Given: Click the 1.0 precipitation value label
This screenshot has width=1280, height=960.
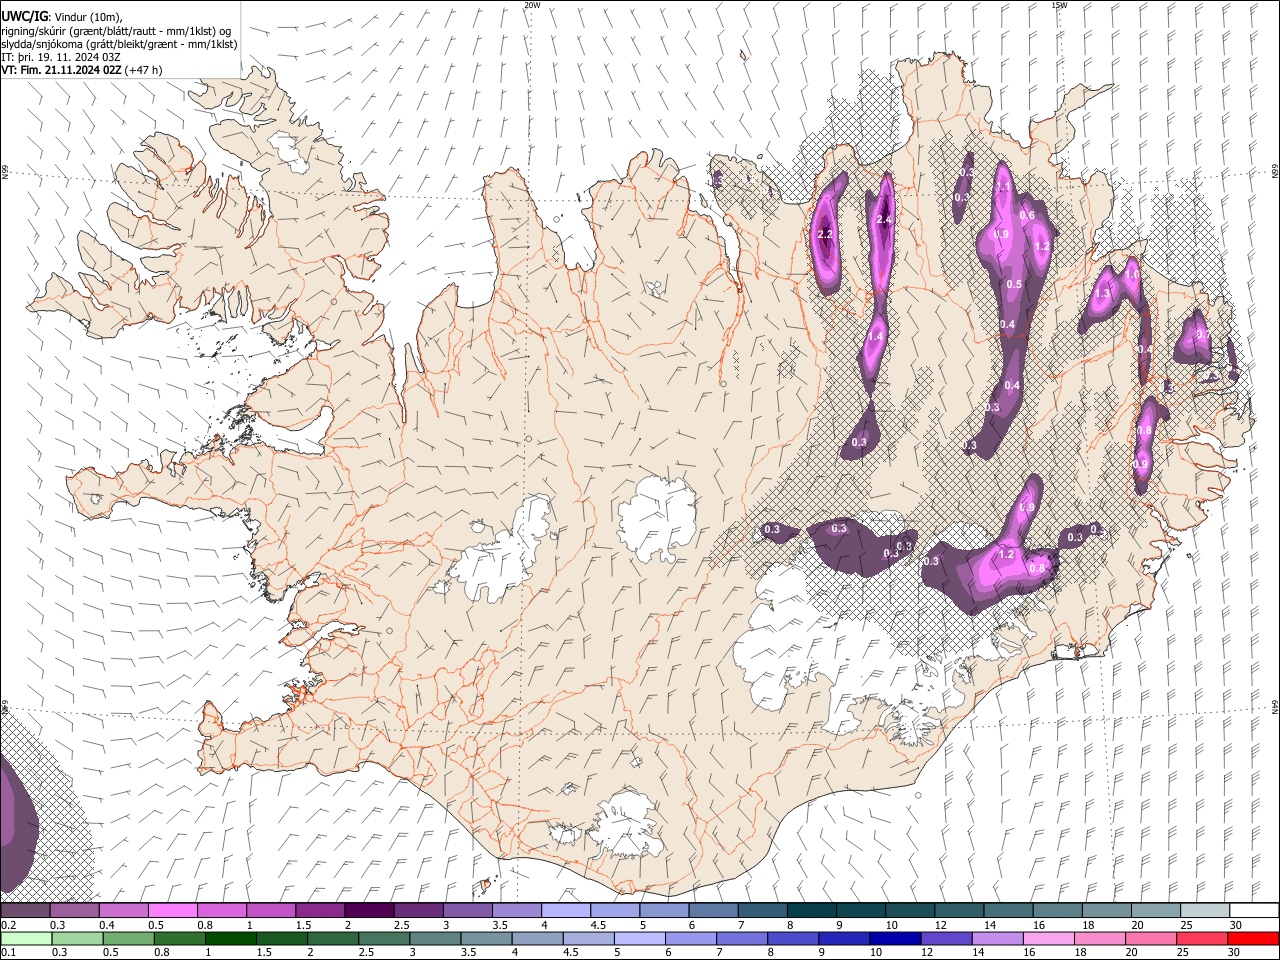Looking at the screenshot, I should coord(1132,272).
